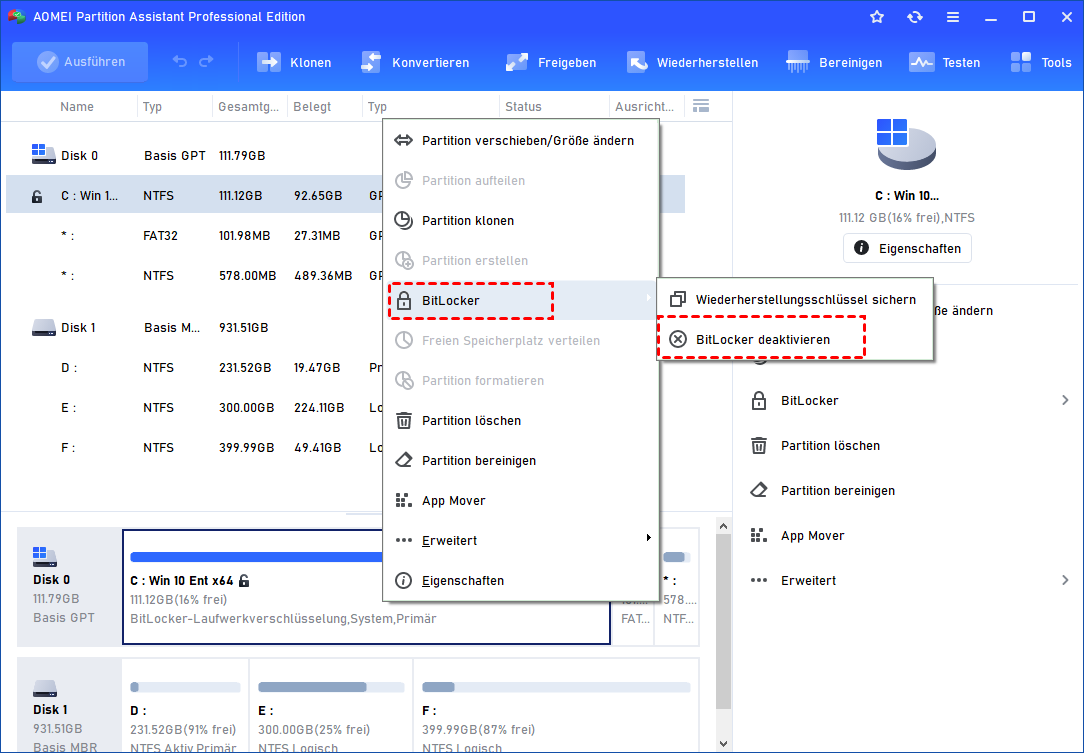Click the BitLocker lock icon in right panel

(758, 400)
